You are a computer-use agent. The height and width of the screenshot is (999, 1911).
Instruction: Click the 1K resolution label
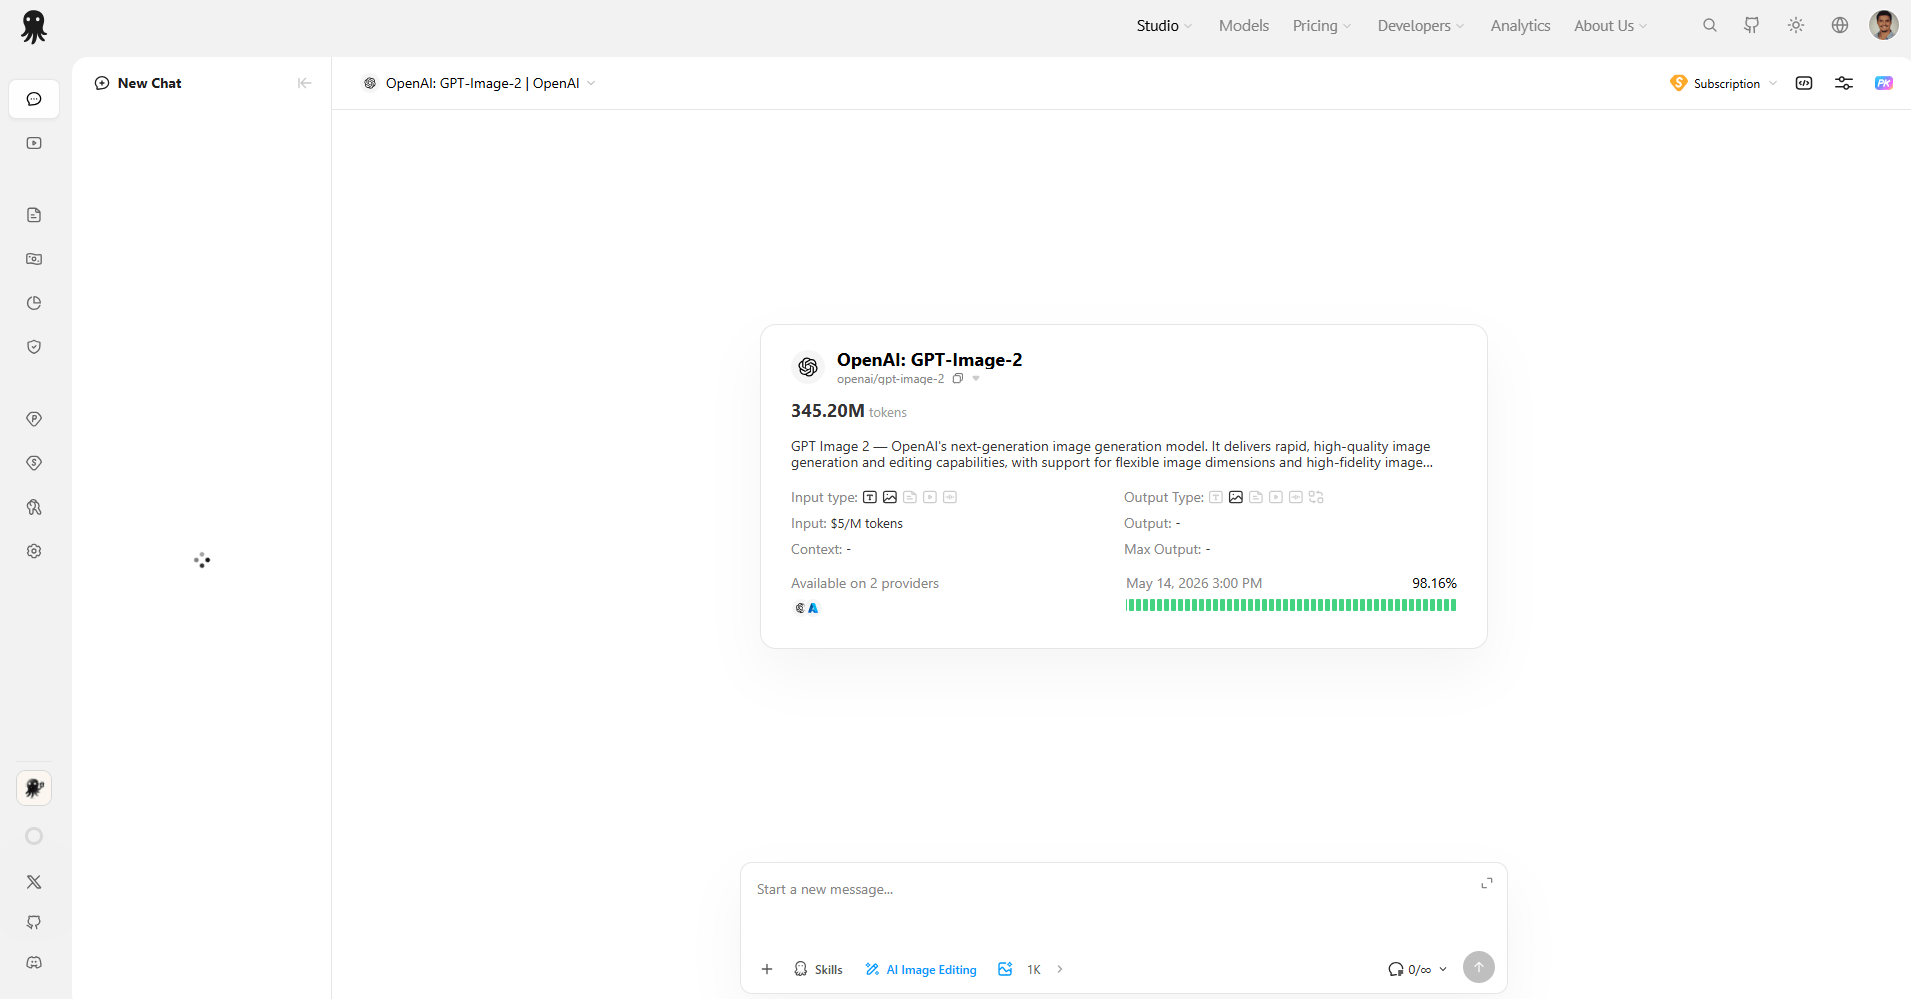coord(1034,969)
